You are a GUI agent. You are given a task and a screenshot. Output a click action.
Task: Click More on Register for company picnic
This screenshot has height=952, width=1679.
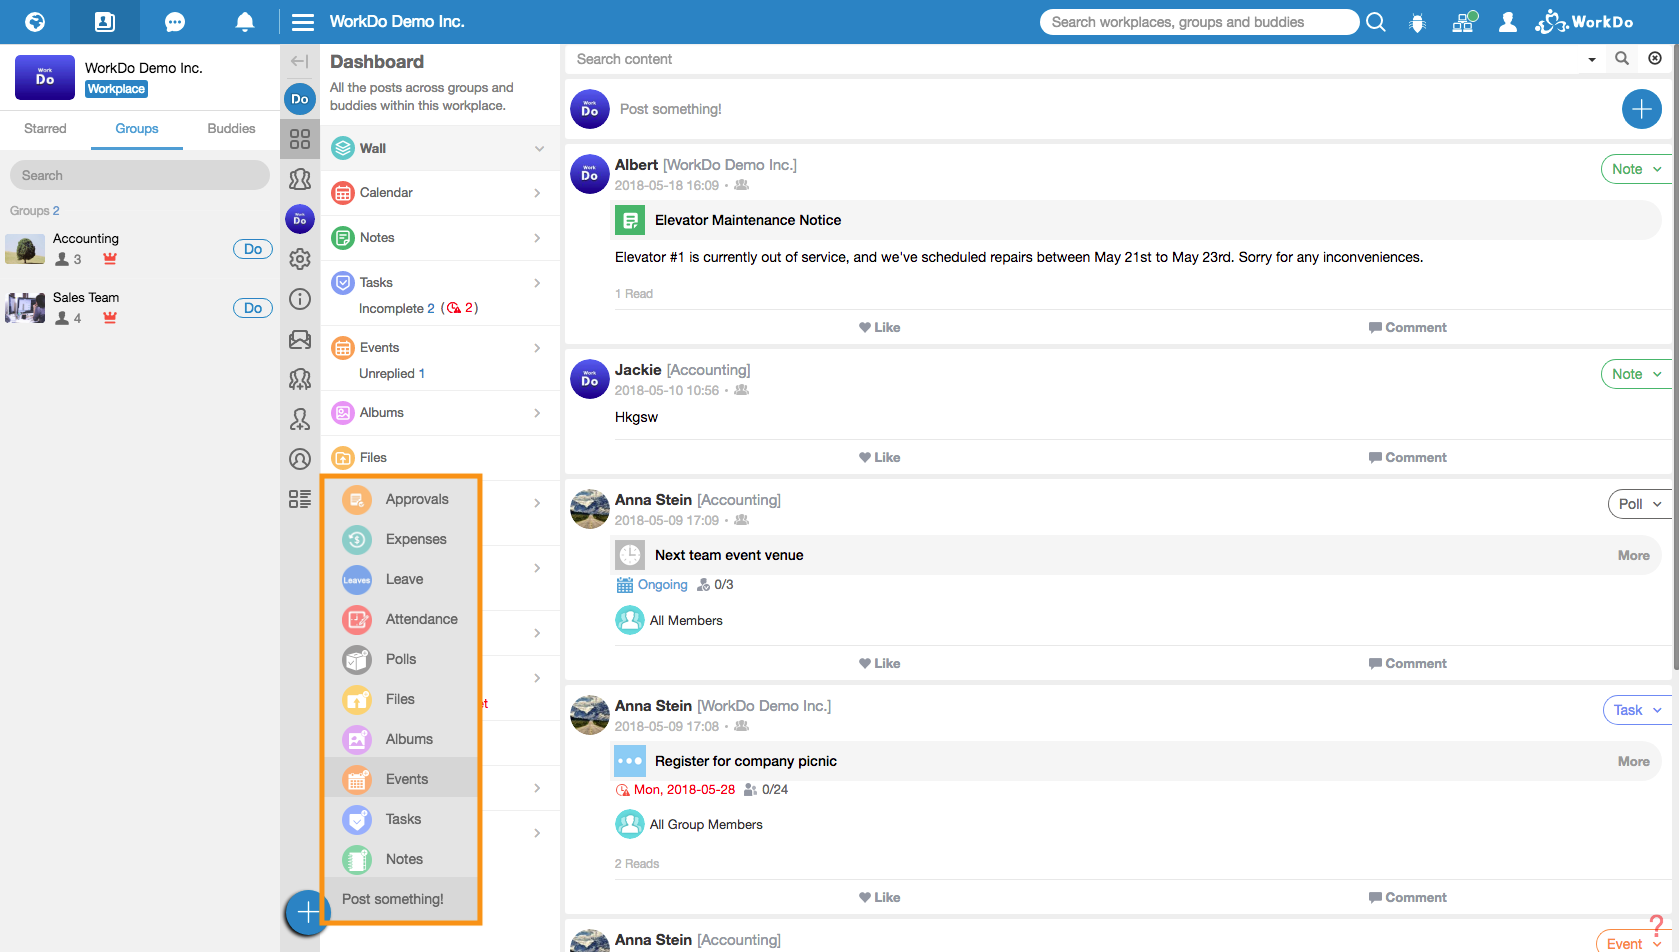1634,761
